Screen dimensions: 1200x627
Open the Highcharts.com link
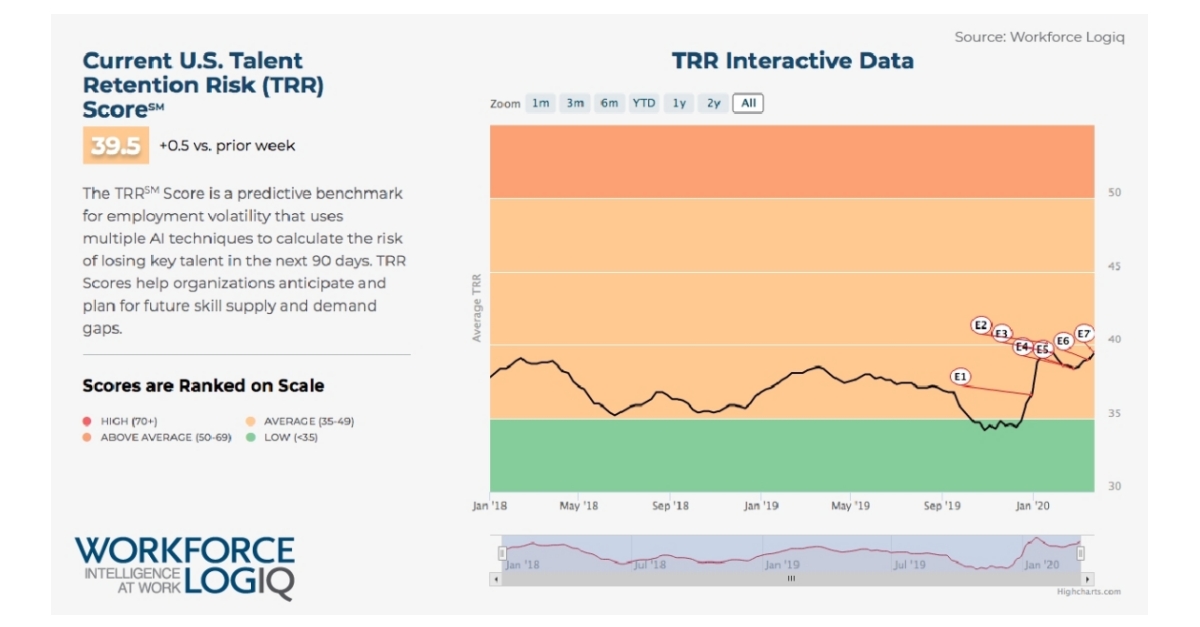click(x=1089, y=591)
